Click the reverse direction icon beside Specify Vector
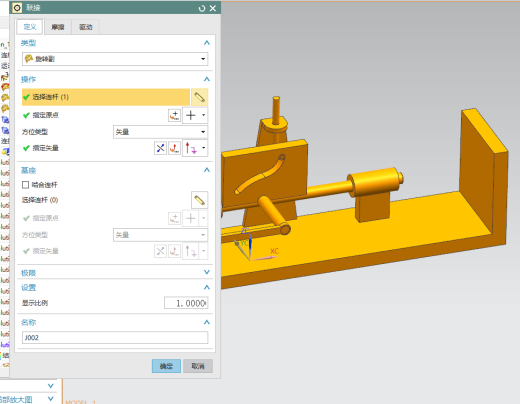Viewport: 520px width, 404px height. coord(160,148)
